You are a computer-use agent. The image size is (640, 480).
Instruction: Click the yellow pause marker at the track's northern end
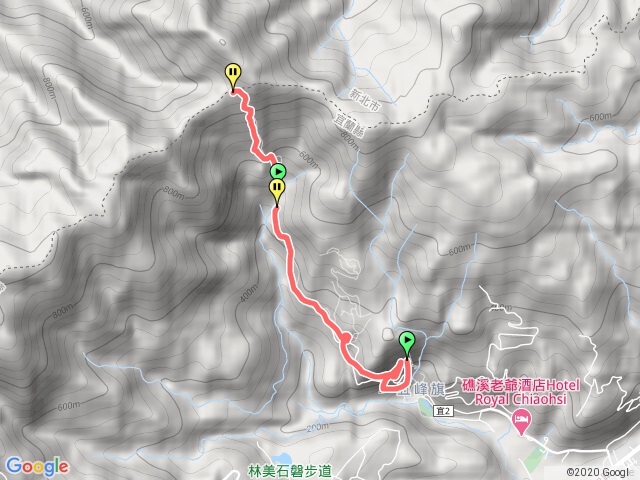(x=233, y=76)
